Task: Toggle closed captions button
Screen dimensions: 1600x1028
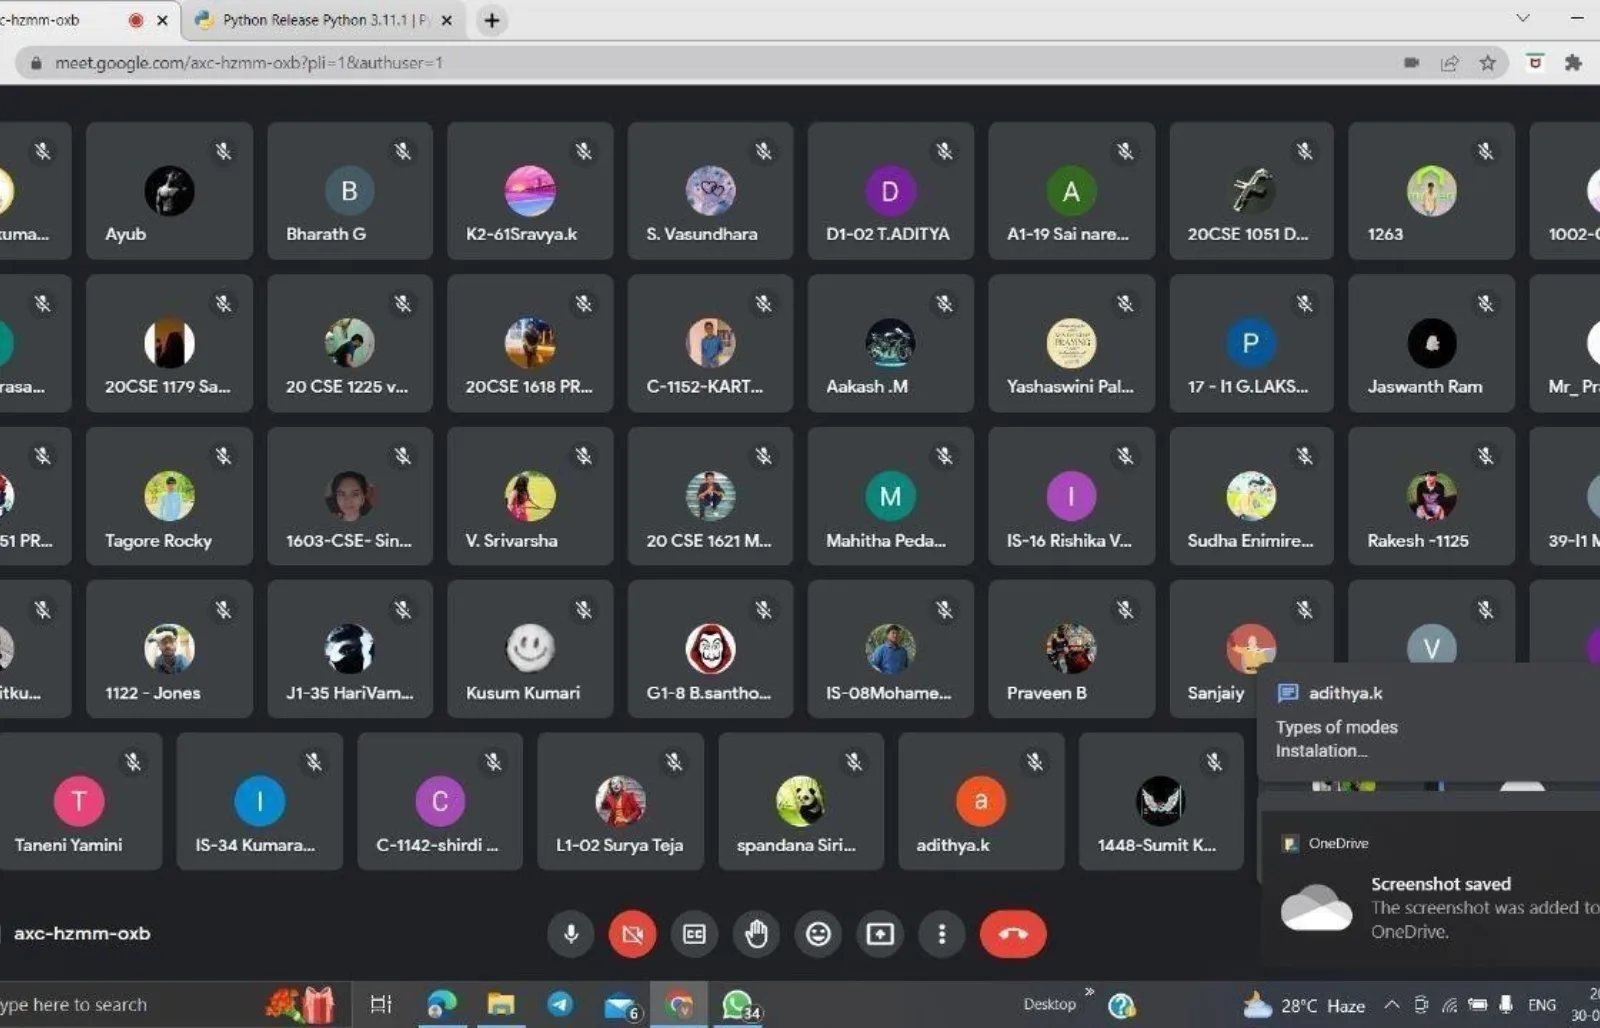Action: pyautogui.click(x=694, y=934)
